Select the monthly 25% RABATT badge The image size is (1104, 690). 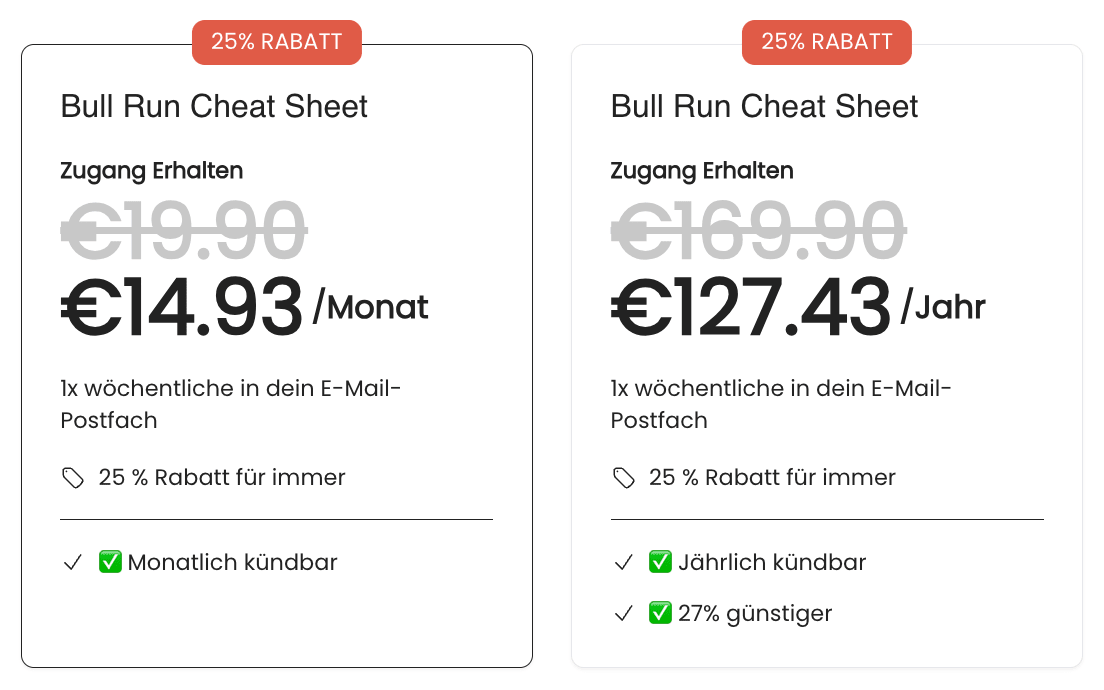(277, 42)
